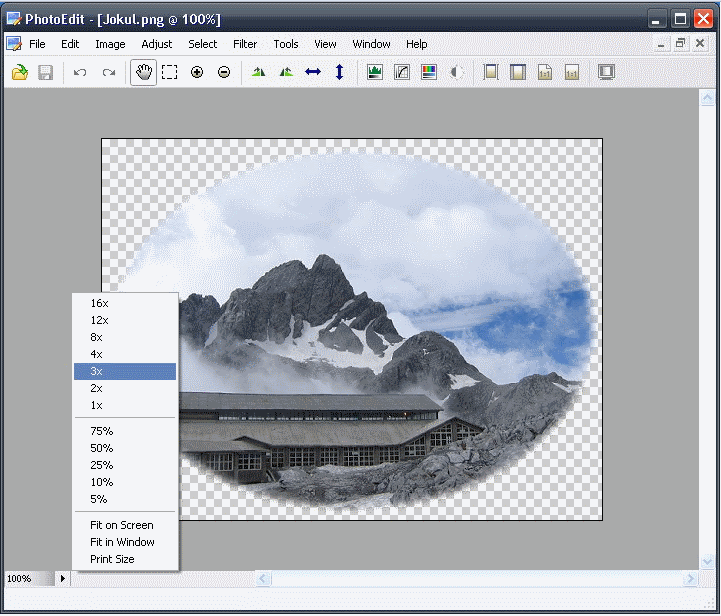
Task: Activate the rectangular selection tool
Action: click(x=170, y=72)
